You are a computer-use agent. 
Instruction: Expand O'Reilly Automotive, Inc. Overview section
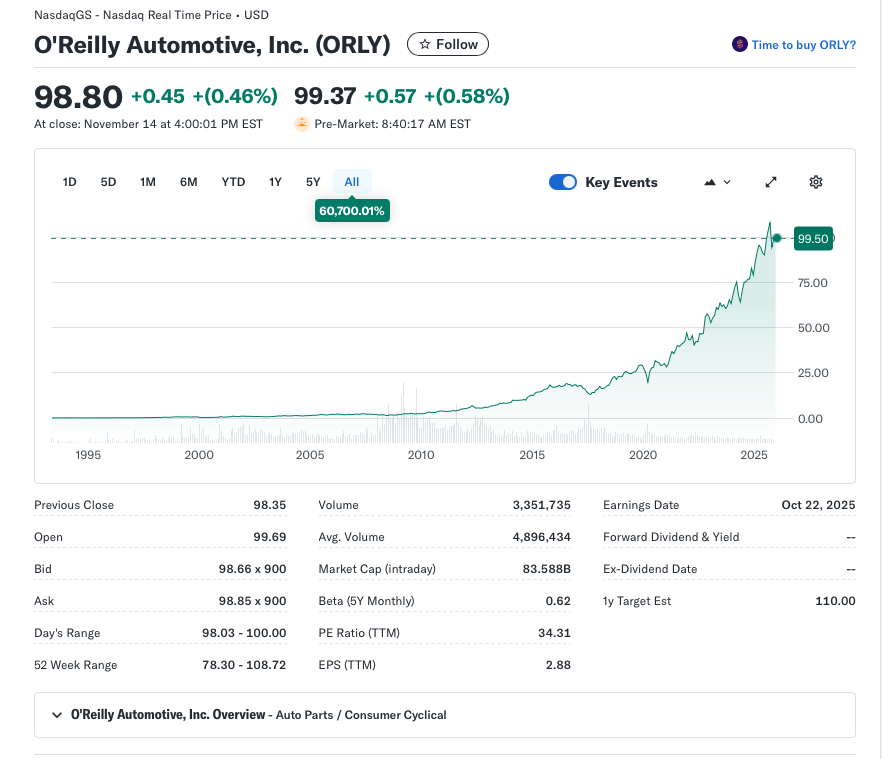[56, 715]
